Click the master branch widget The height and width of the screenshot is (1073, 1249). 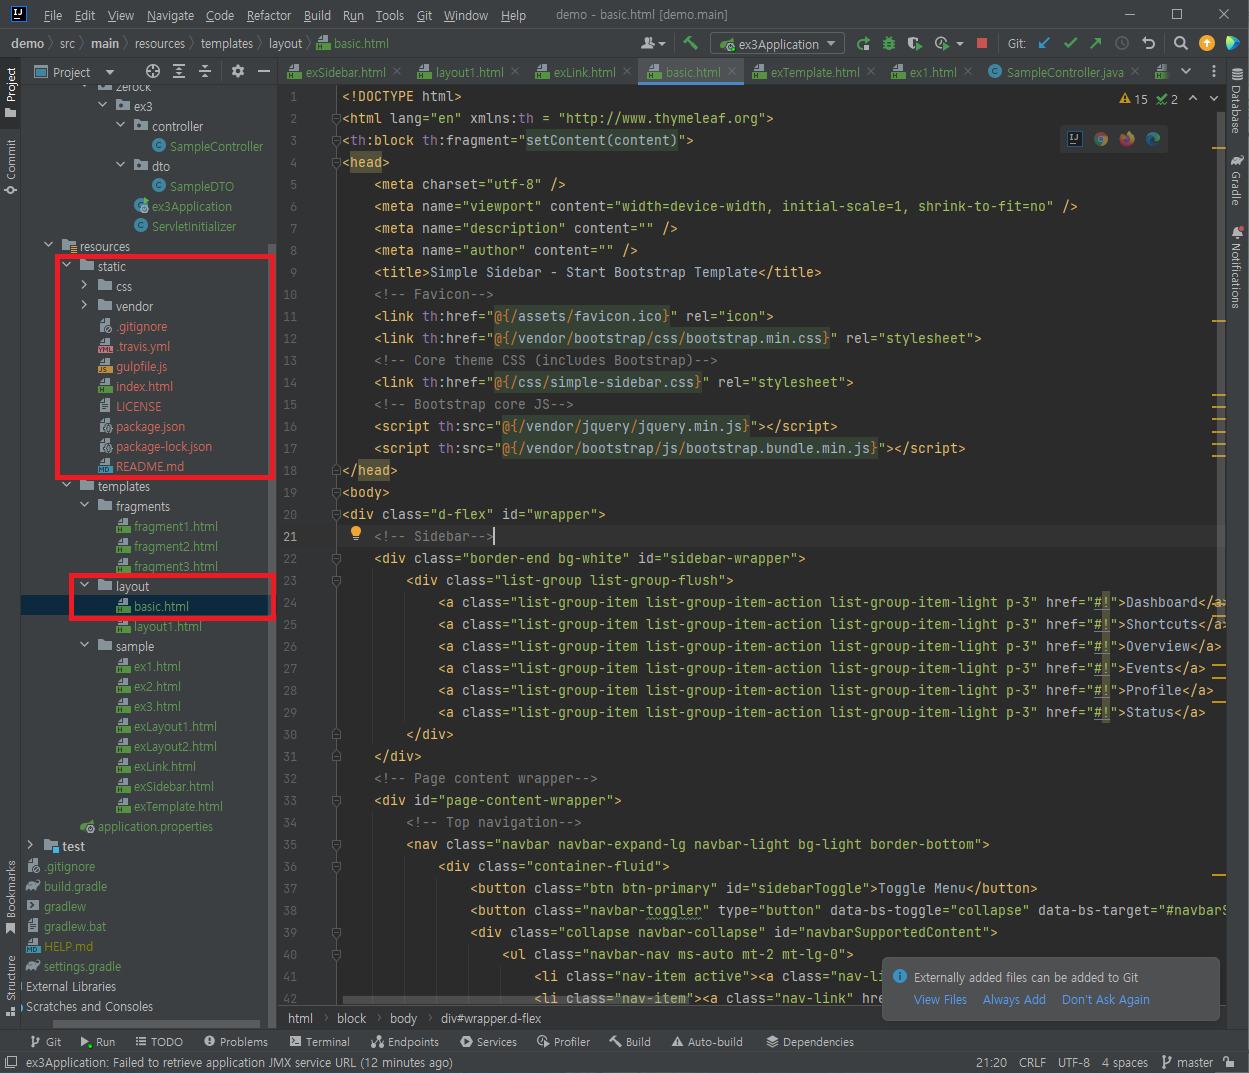click(x=1187, y=1062)
